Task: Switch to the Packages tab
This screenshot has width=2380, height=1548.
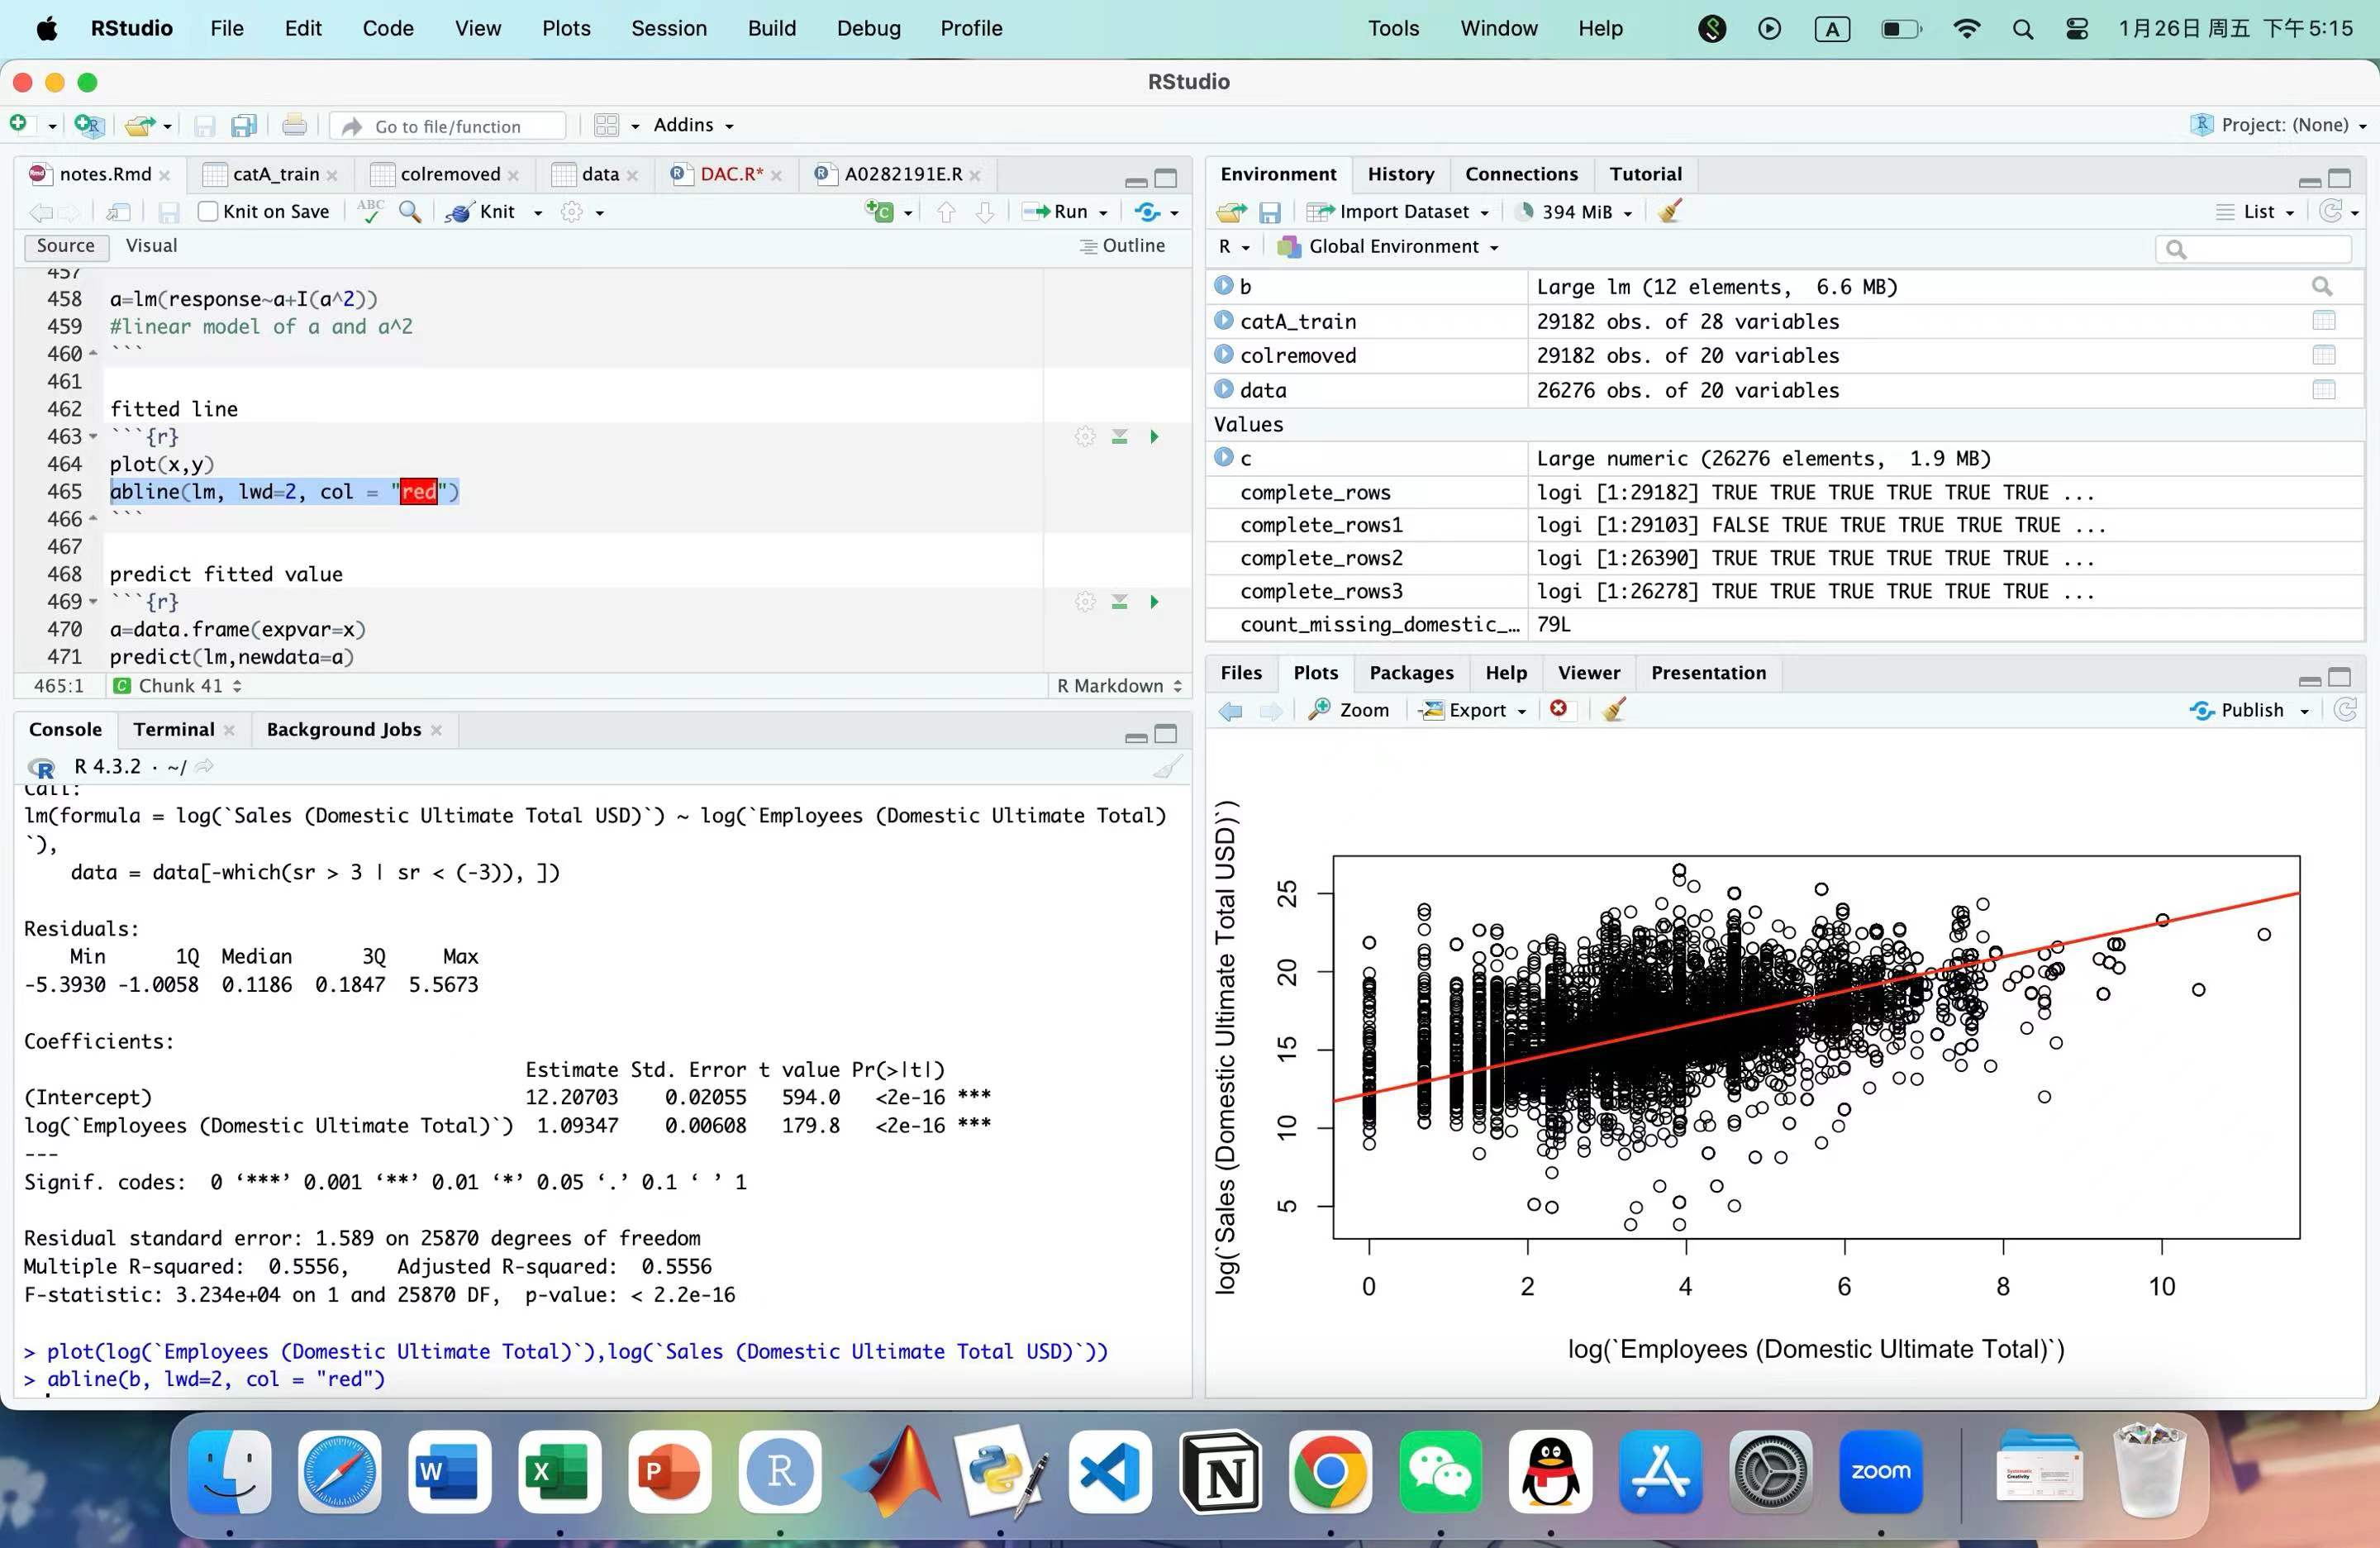Action: tap(1411, 673)
